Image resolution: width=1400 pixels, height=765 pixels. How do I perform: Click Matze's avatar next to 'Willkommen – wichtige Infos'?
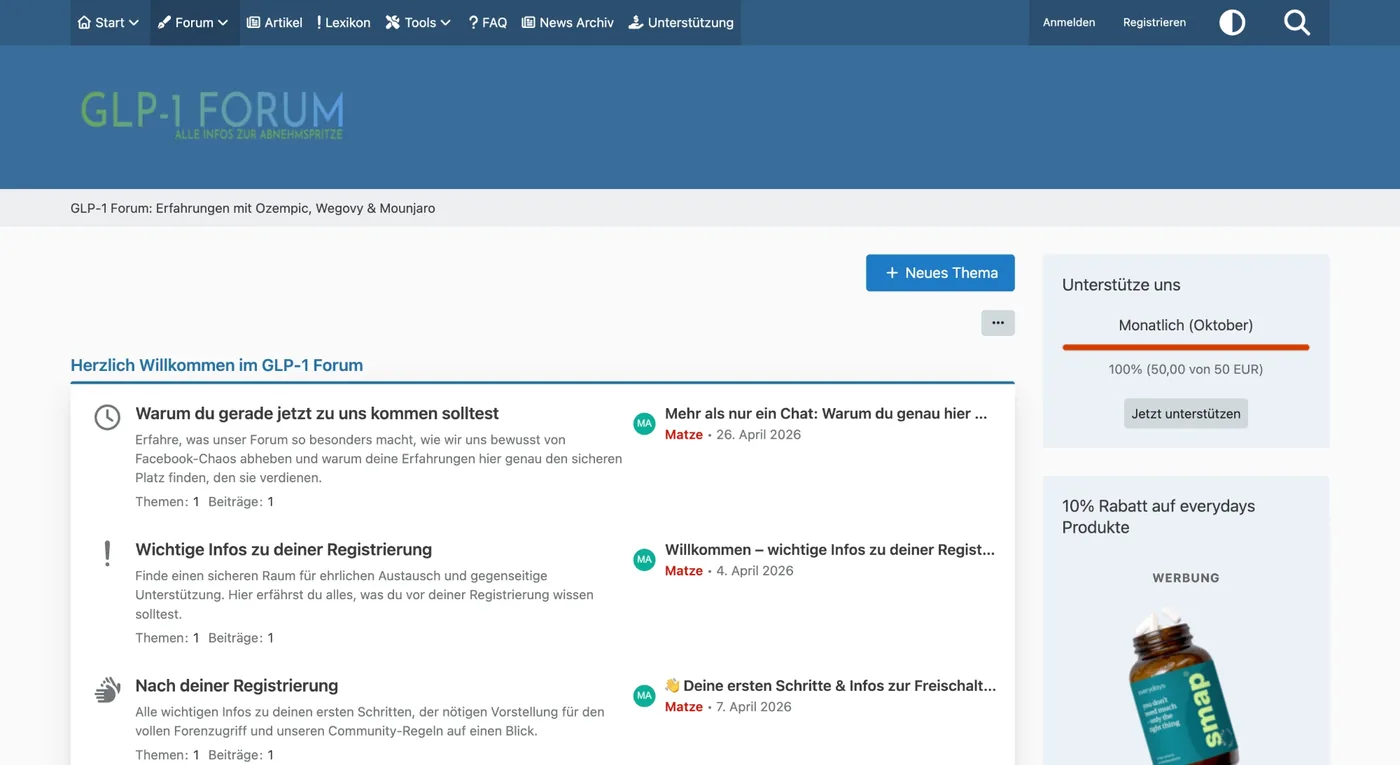(644, 559)
